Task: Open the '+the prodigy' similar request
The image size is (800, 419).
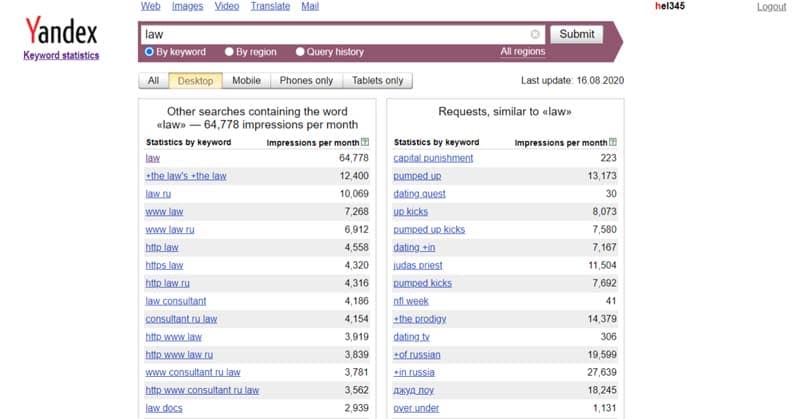Action: (420, 319)
